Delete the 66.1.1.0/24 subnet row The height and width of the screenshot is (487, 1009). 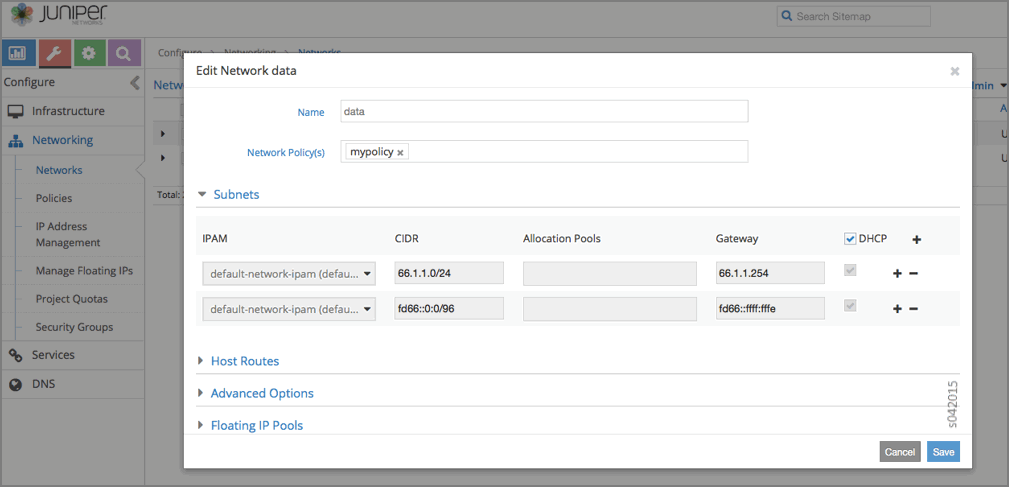pos(913,273)
